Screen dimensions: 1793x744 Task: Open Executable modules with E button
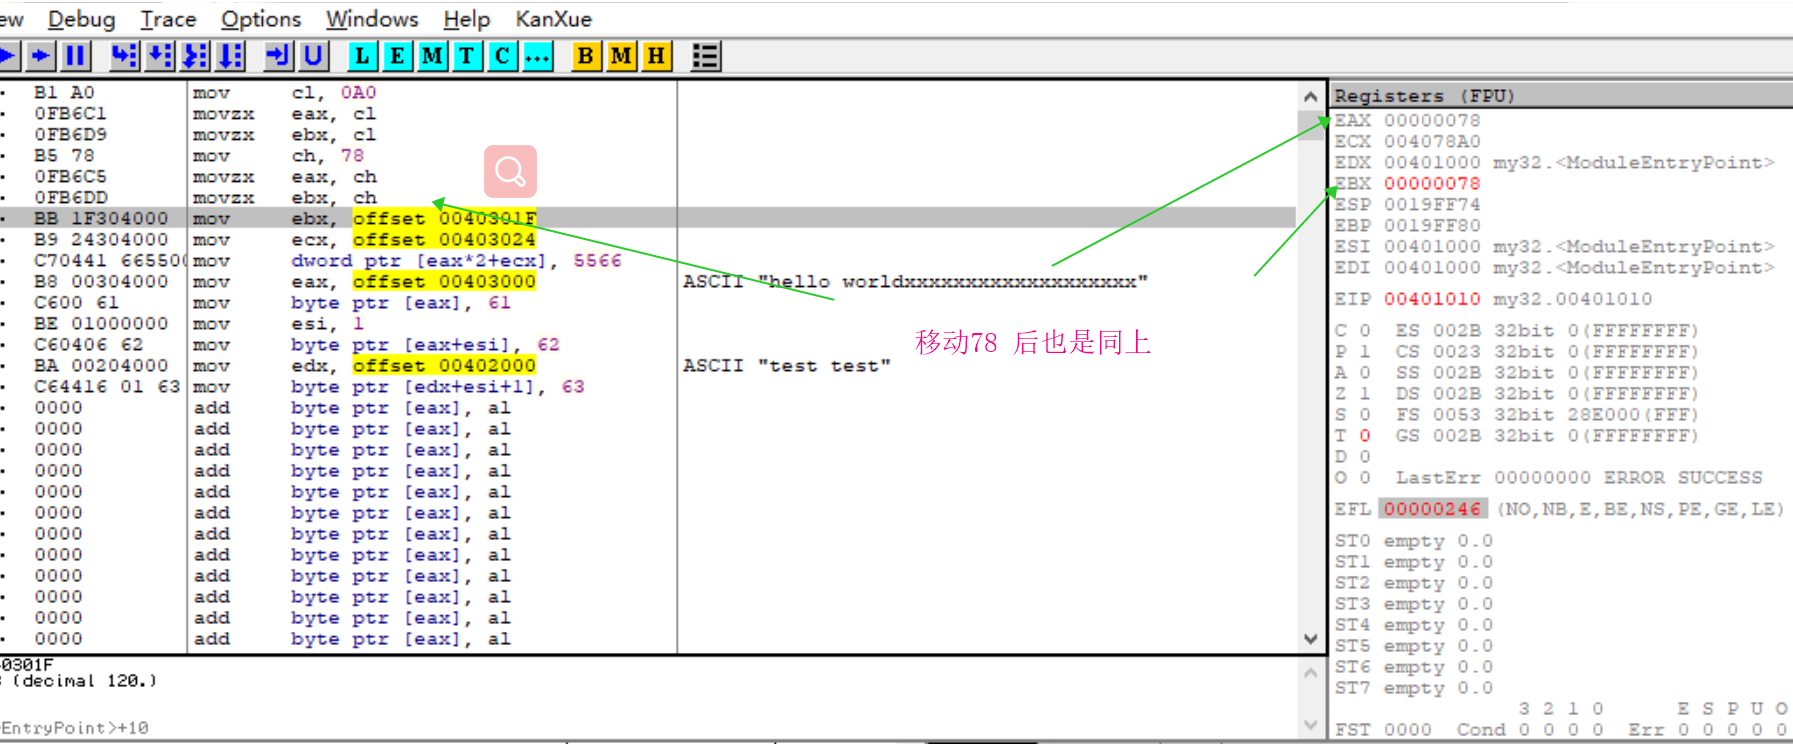(397, 56)
